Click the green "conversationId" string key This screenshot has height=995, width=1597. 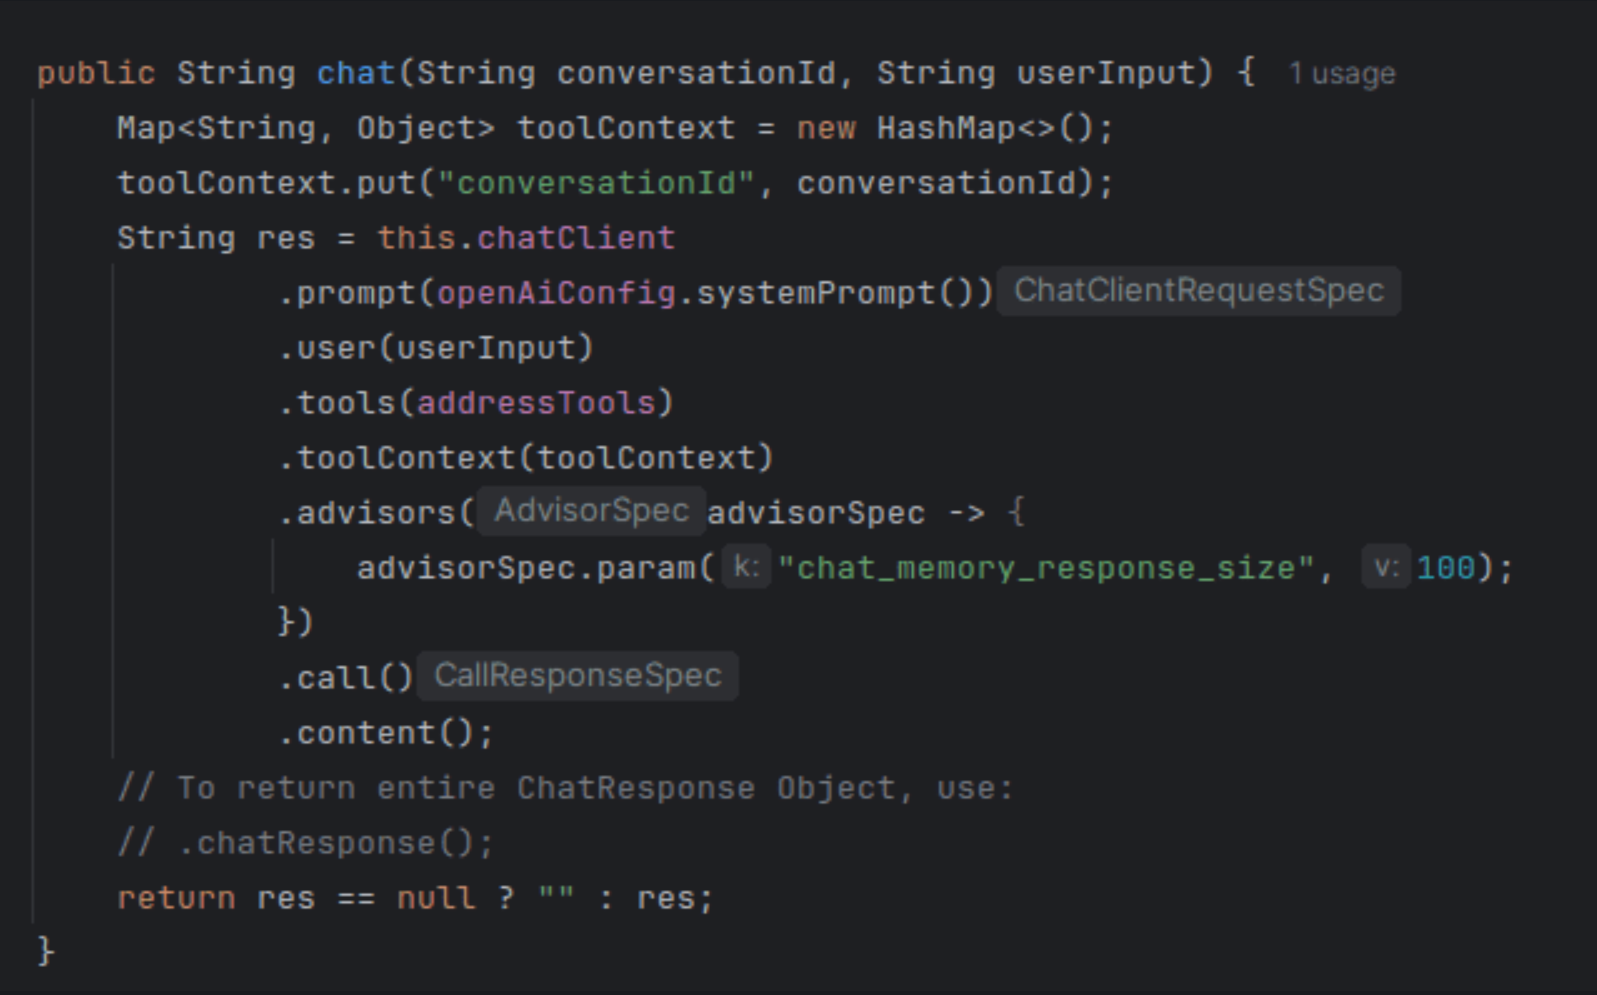[595, 183]
